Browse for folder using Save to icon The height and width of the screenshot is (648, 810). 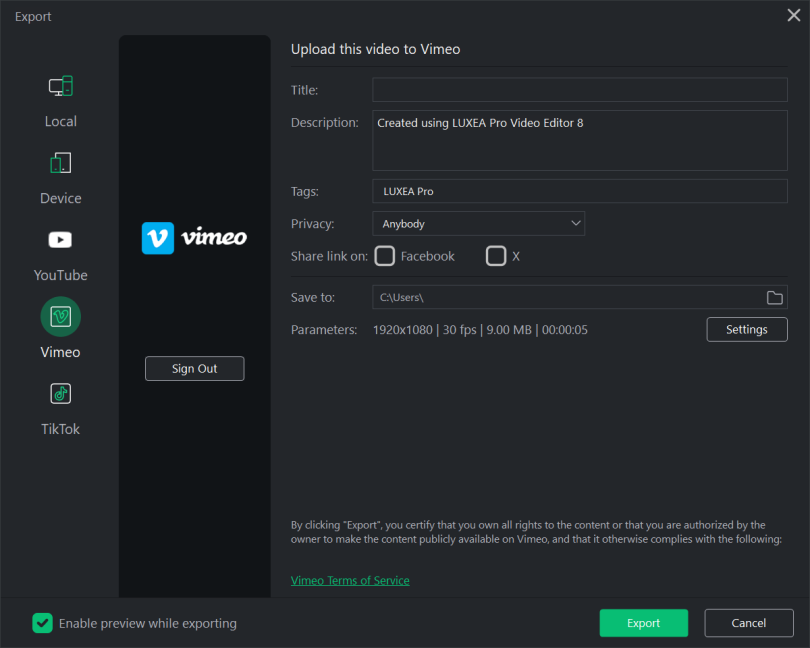click(774, 298)
